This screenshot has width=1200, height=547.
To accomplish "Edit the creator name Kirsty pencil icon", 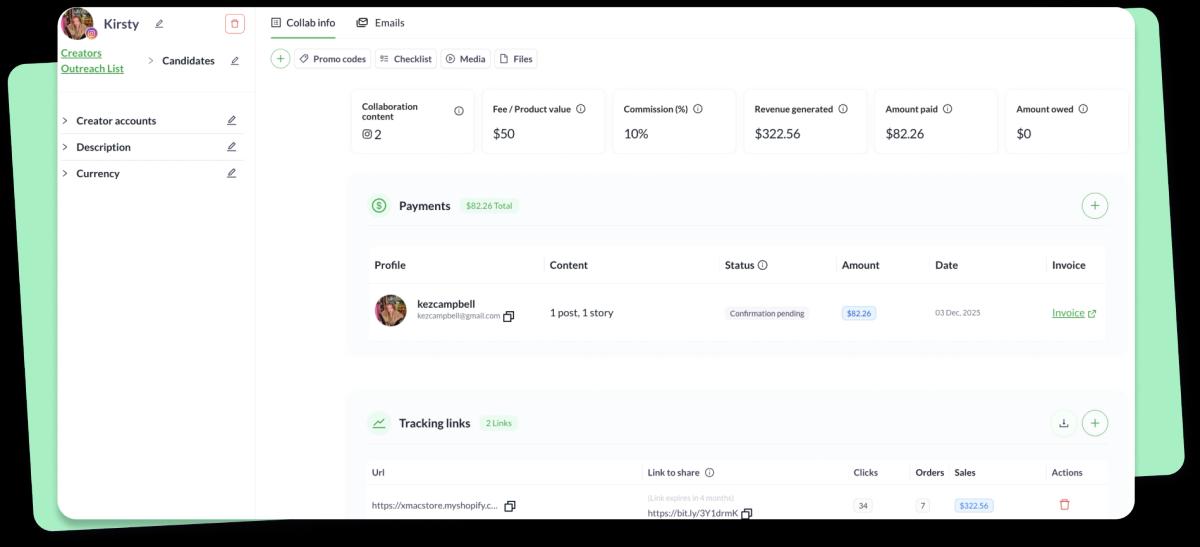I will tap(159, 24).
